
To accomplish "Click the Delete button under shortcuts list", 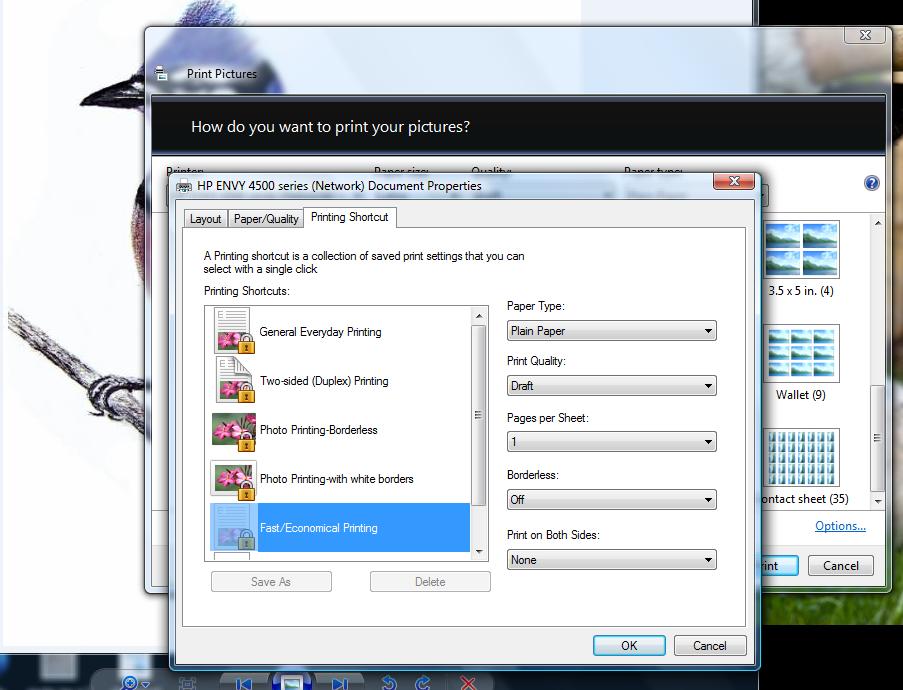I will (x=430, y=582).
